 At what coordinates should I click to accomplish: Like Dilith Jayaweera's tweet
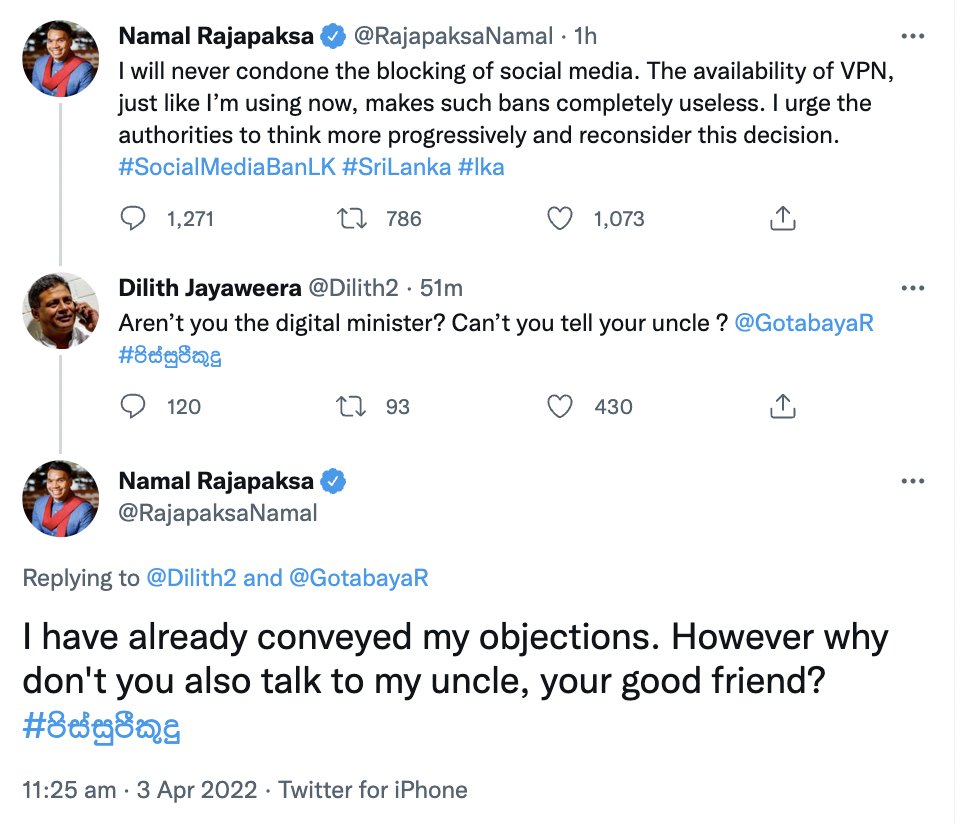562,406
